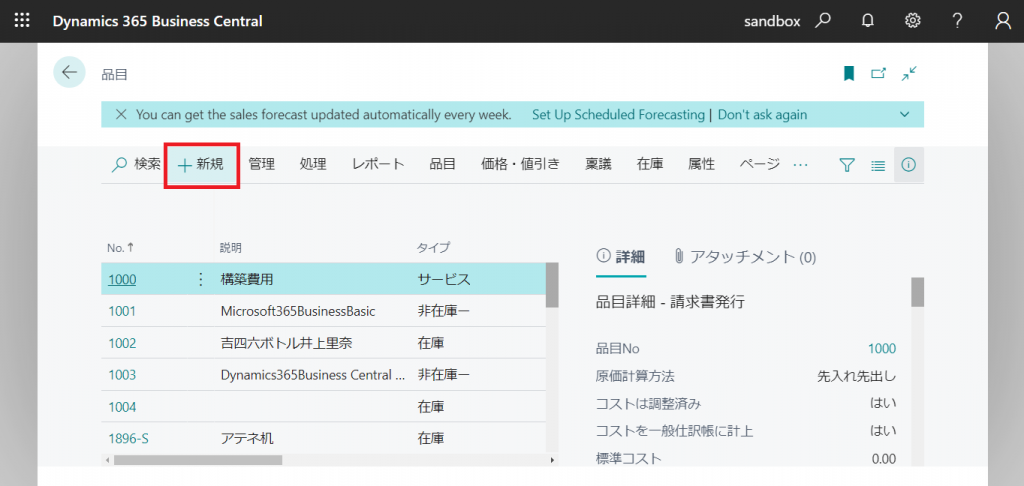Click the タイプ column header
This screenshot has height=486, width=1024.
point(433,248)
